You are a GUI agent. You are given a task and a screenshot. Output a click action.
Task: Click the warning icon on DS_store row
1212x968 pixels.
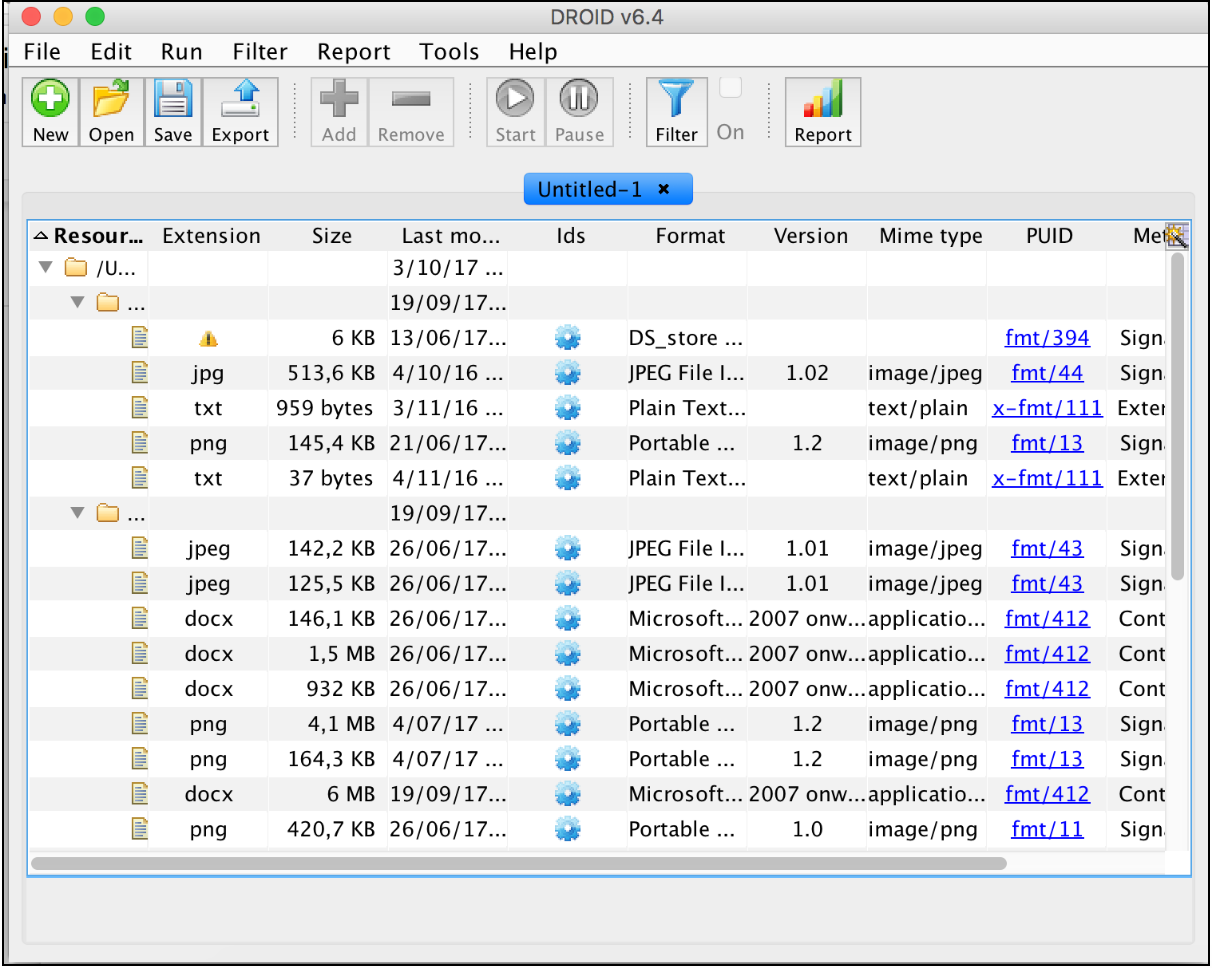point(208,339)
